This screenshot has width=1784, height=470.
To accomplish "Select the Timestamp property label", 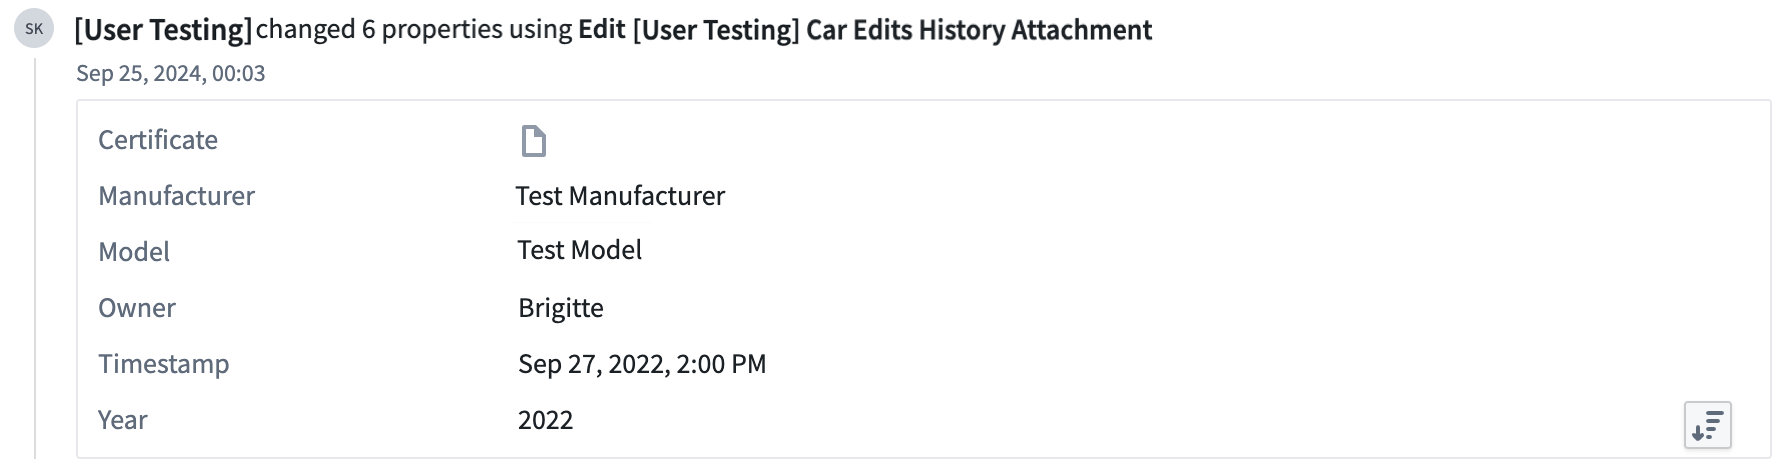I will (164, 363).
